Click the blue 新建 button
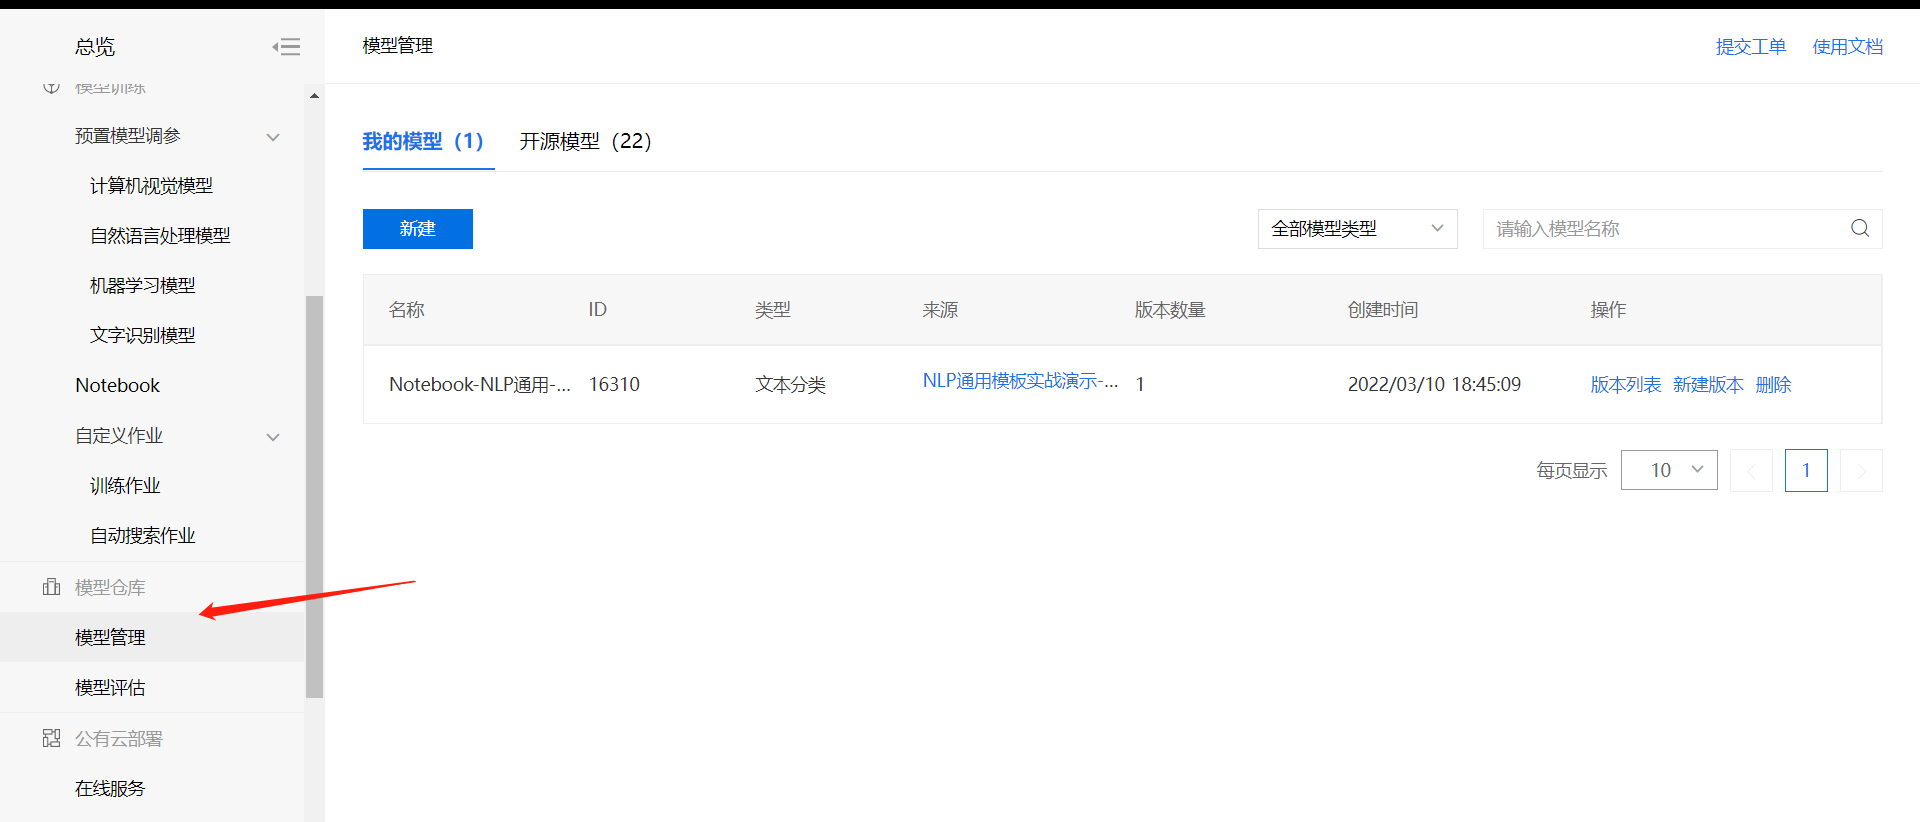This screenshot has width=1920, height=822. click(x=418, y=229)
